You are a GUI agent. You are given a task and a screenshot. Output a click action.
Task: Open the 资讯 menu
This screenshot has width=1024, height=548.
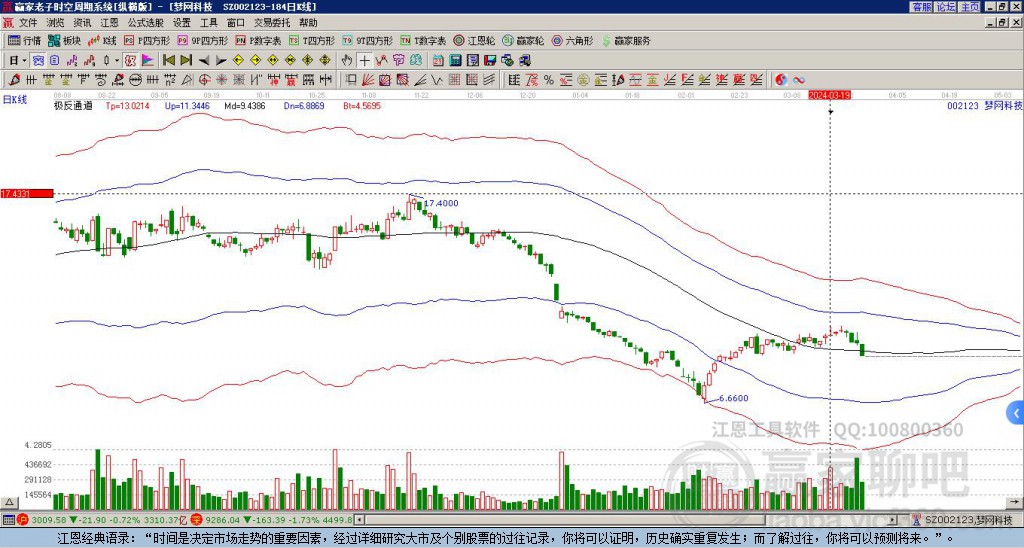(82, 23)
